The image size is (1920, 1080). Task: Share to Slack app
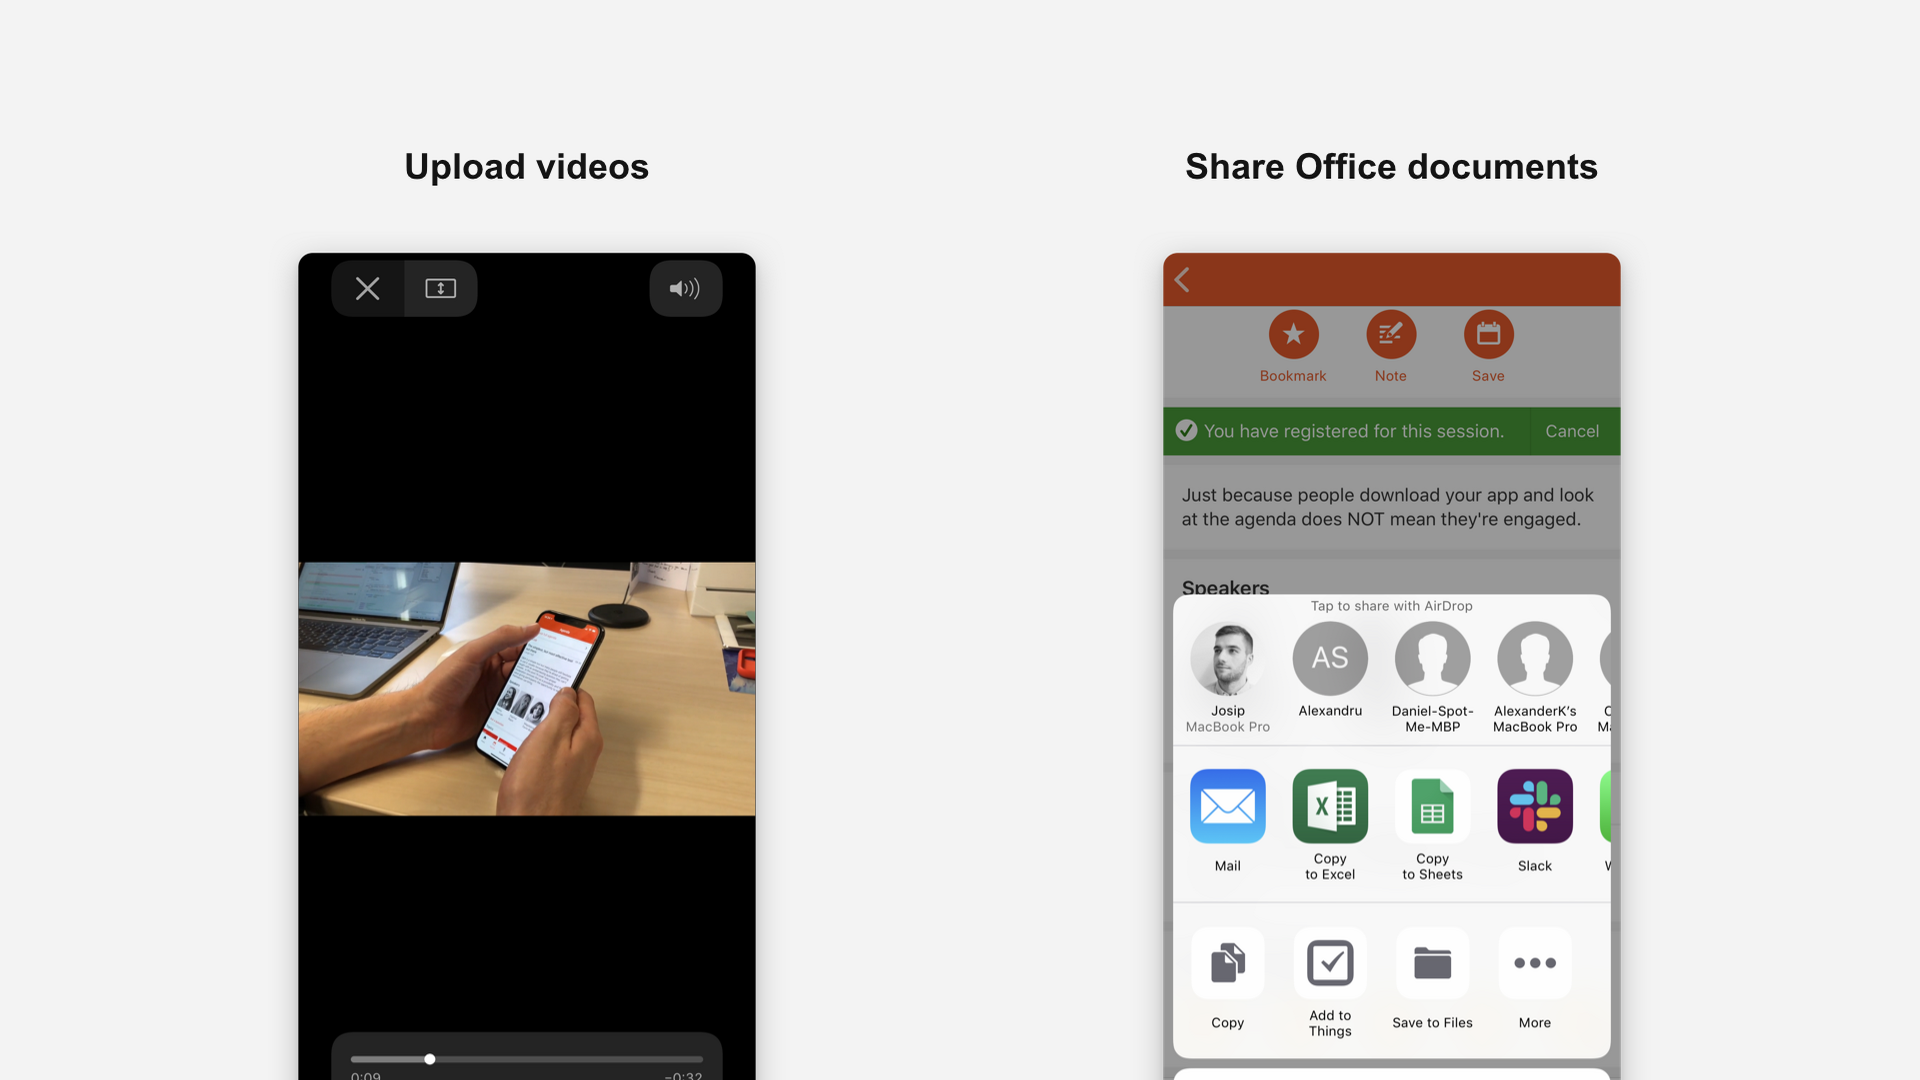coord(1534,807)
